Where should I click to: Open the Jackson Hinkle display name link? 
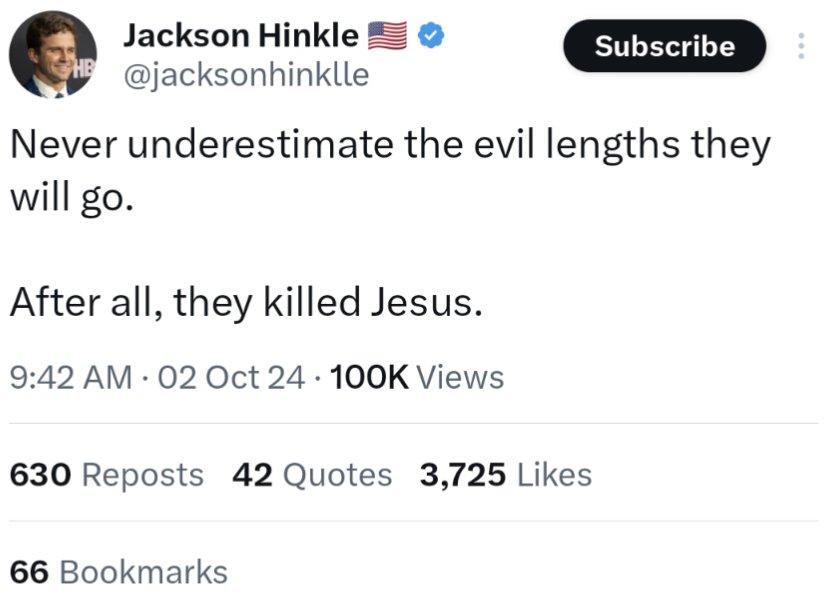(x=241, y=35)
